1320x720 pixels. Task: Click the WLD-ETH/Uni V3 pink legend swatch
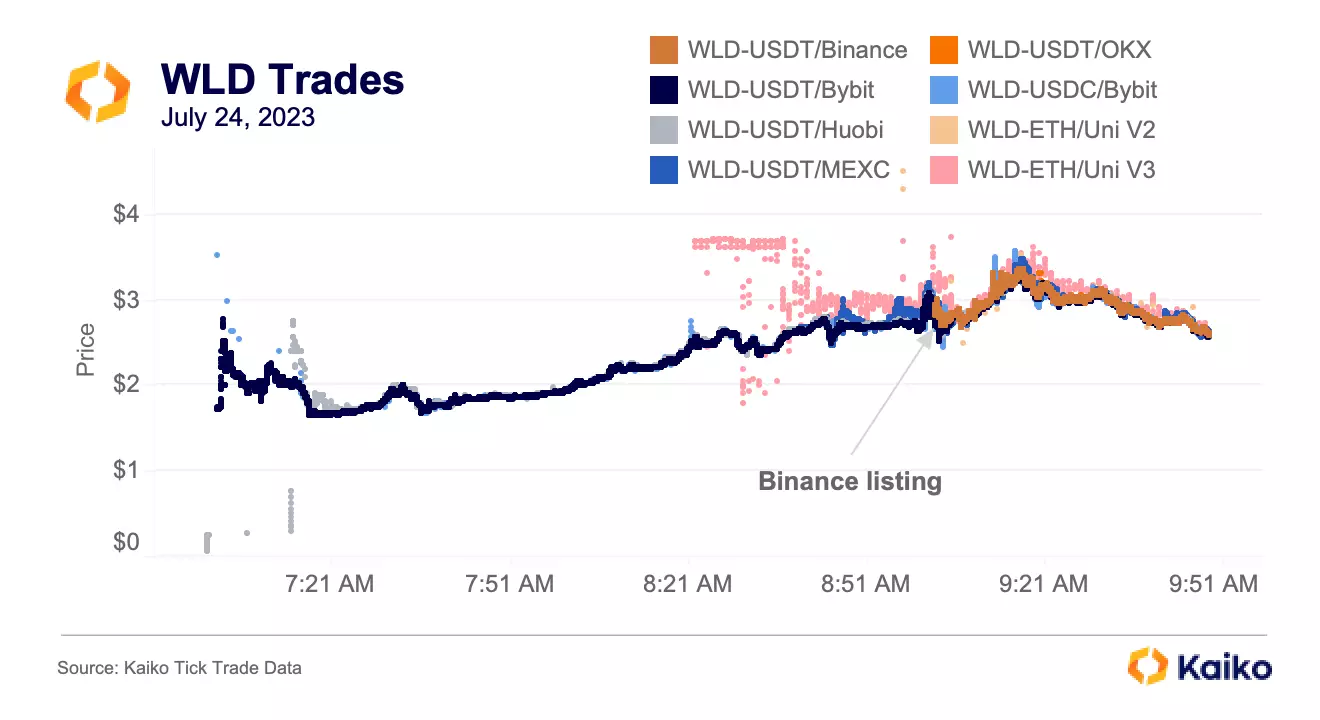[x=944, y=169]
